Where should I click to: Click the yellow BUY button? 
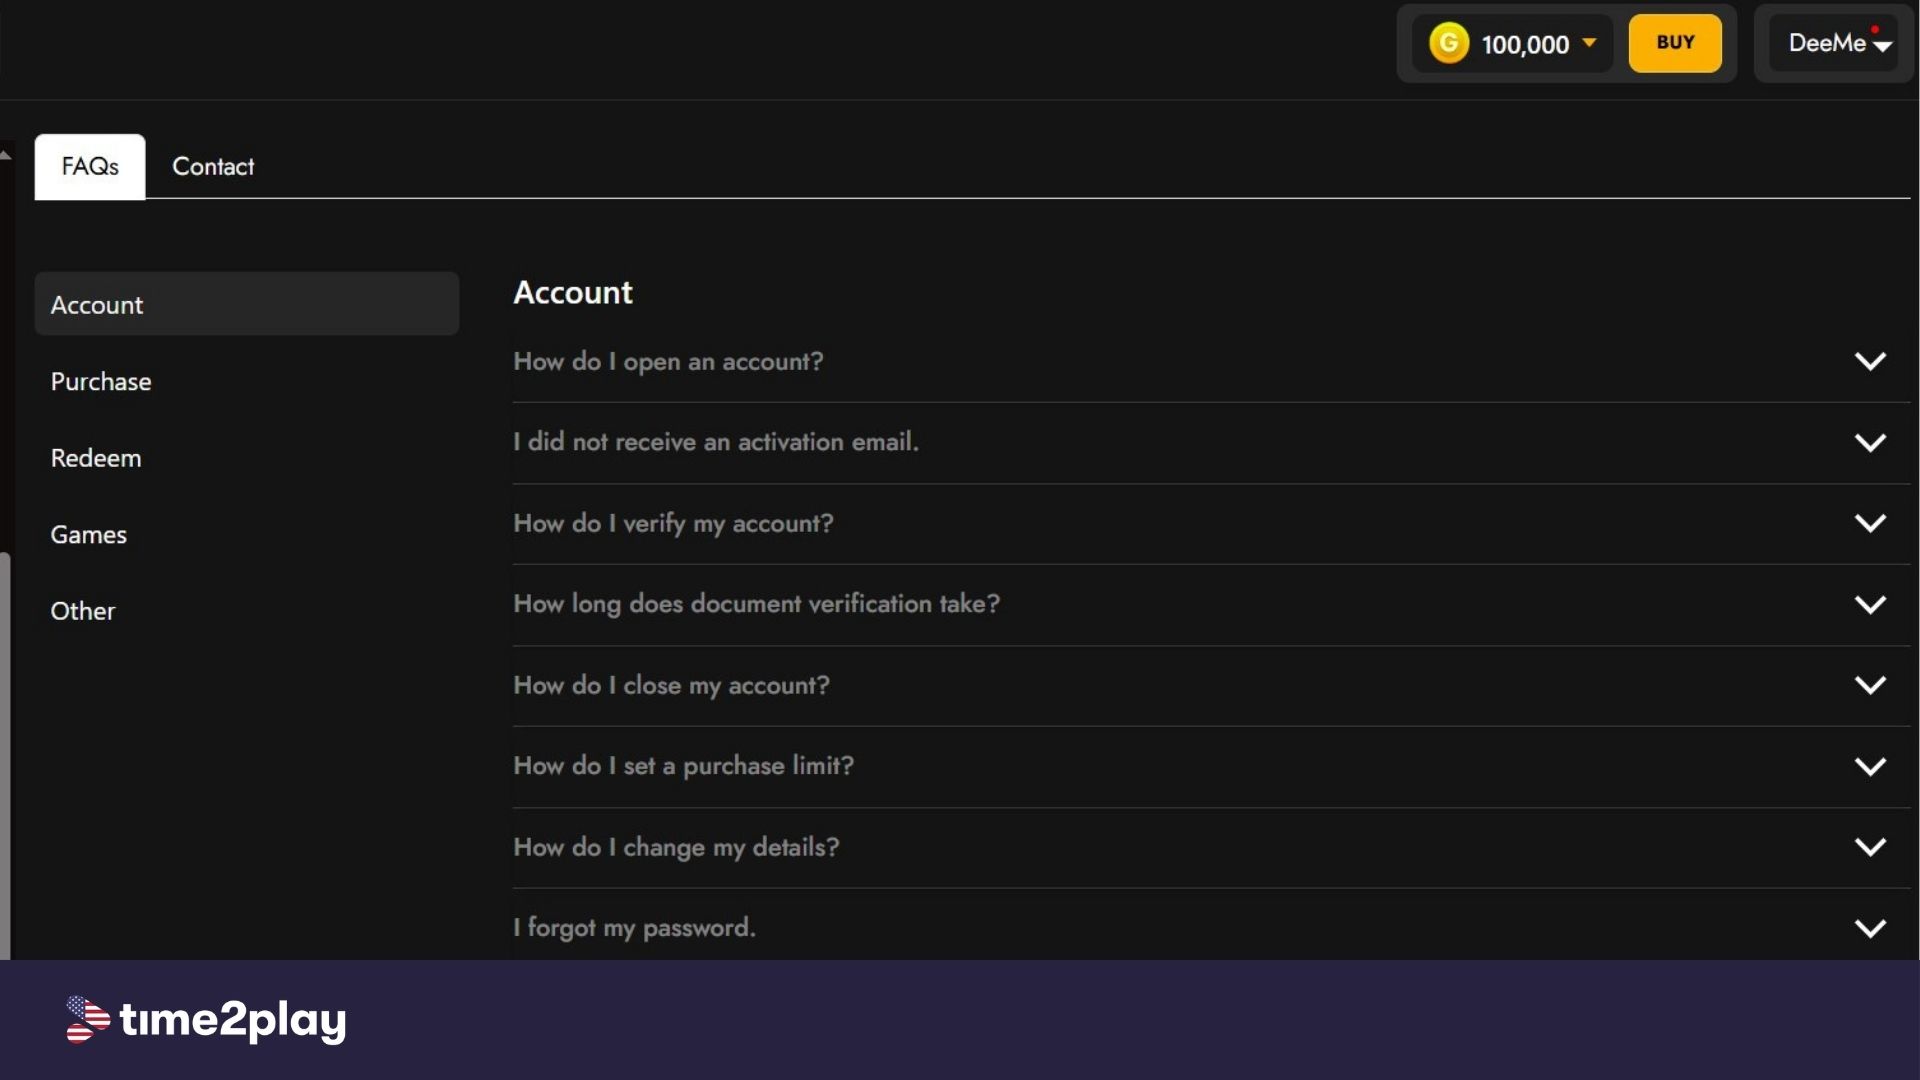tap(1675, 43)
